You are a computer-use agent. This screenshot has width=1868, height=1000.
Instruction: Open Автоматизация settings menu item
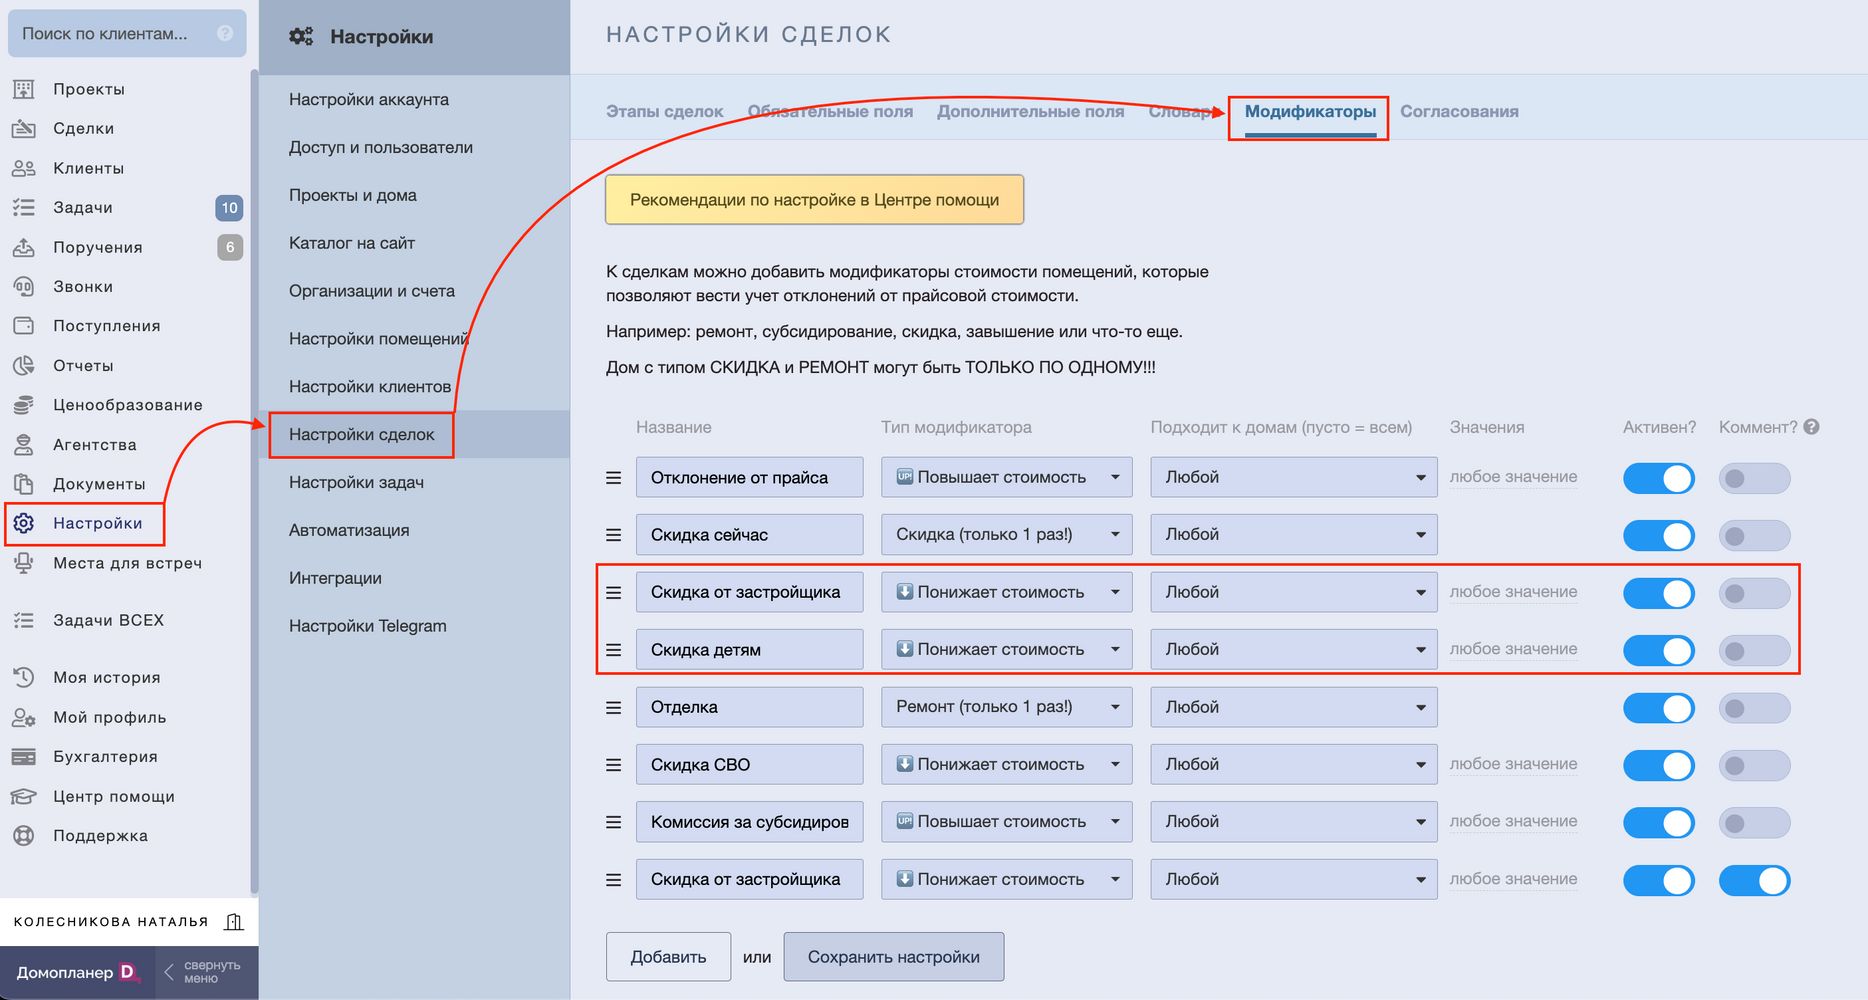pyautogui.click(x=349, y=530)
